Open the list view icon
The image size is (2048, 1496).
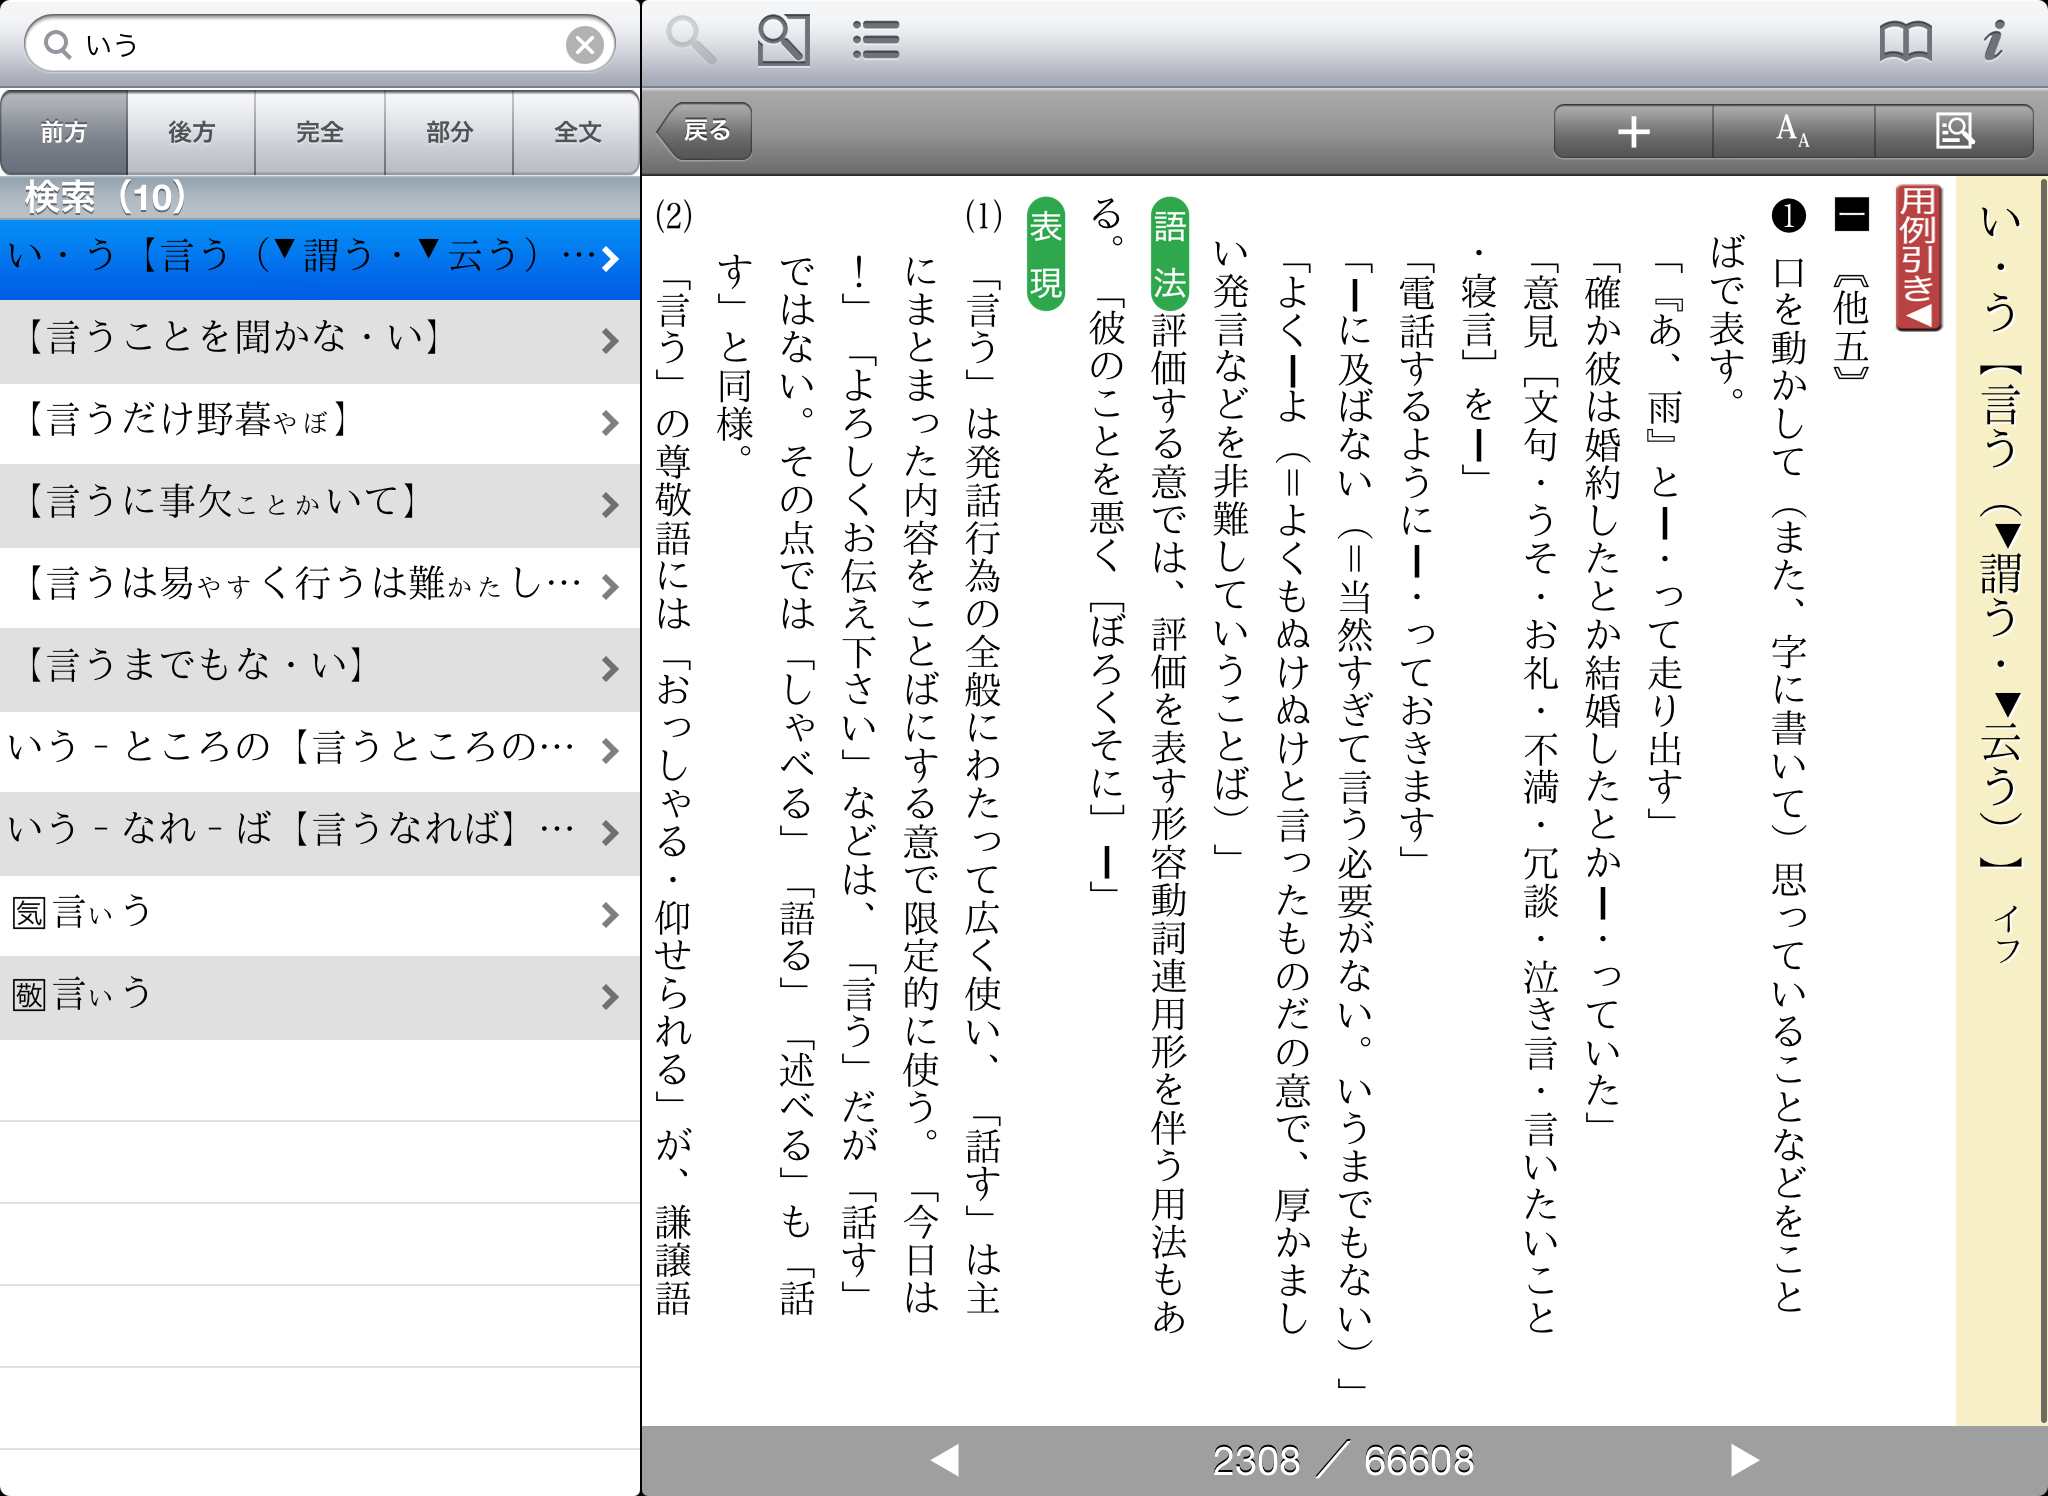pos(876,41)
